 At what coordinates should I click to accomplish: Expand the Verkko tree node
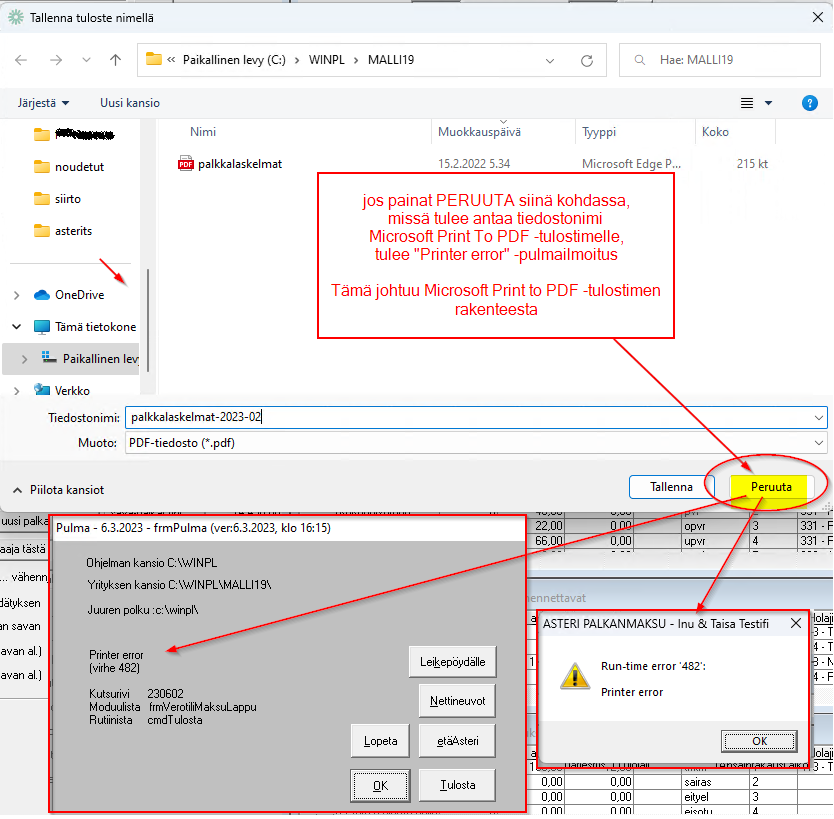click(x=16, y=391)
